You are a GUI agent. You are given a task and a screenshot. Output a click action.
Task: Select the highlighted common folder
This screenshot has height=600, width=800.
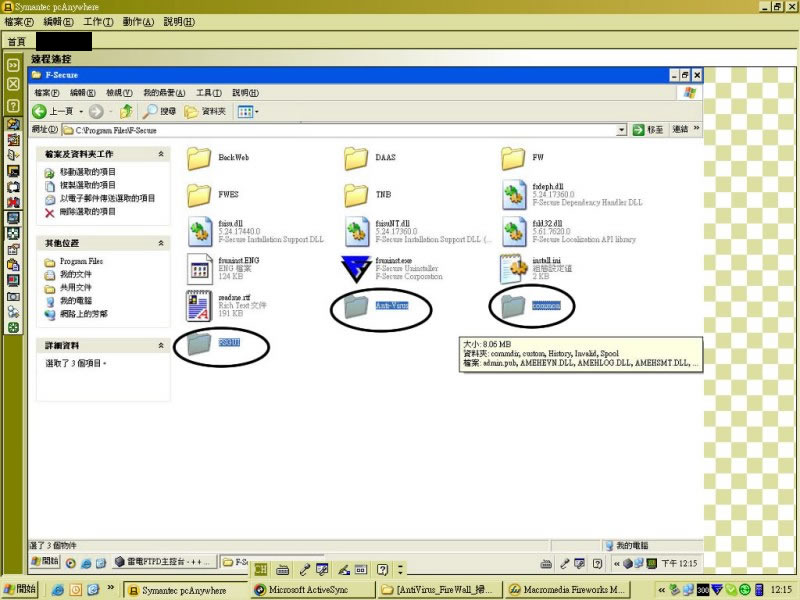coord(513,306)
